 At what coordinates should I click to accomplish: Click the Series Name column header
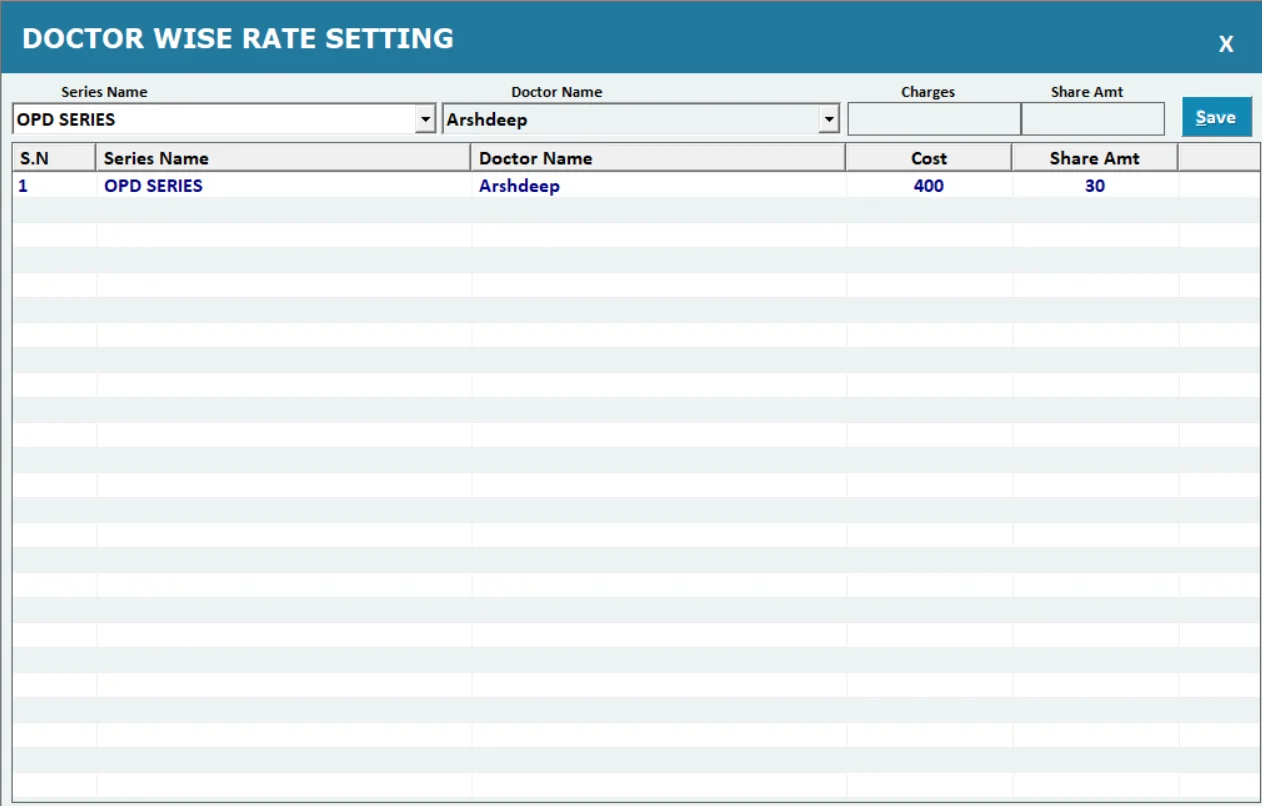point(283,158)
